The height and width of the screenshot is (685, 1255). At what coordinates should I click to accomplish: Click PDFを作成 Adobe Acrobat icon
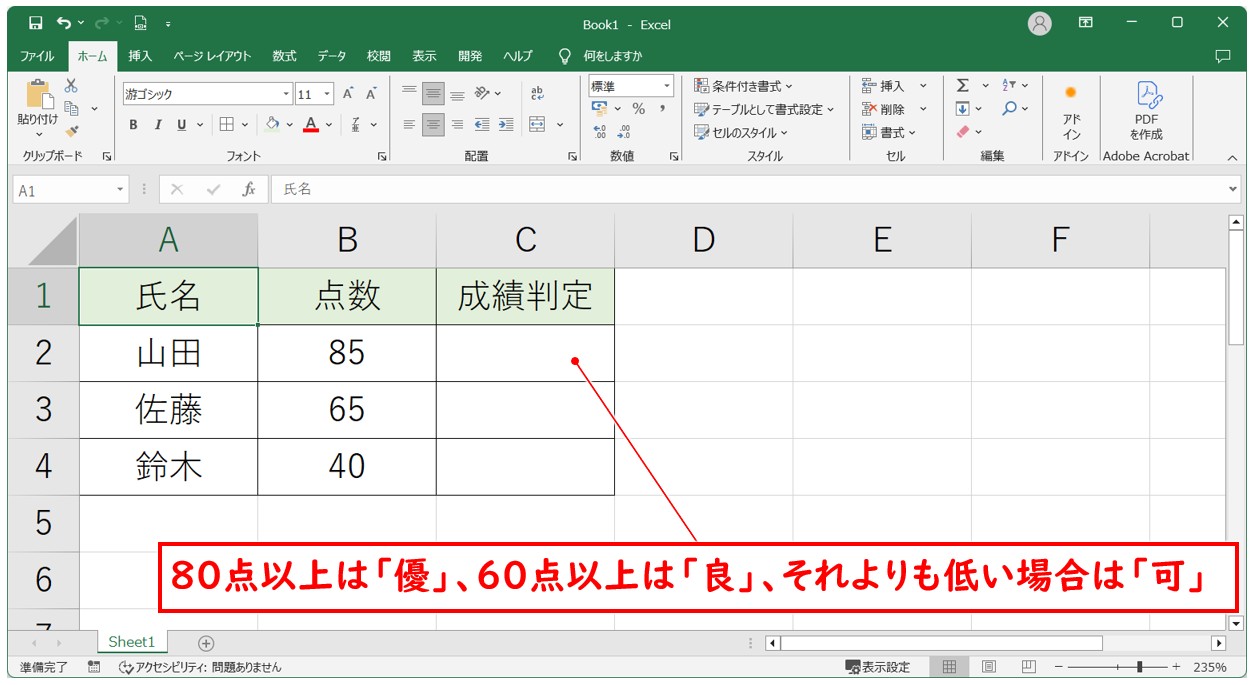[1145, 110]
